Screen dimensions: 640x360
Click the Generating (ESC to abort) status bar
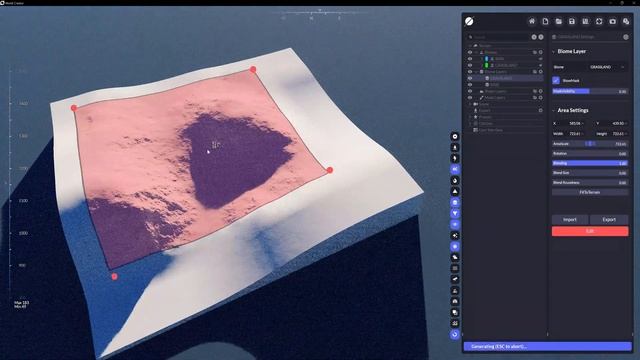tap(547, 347)
